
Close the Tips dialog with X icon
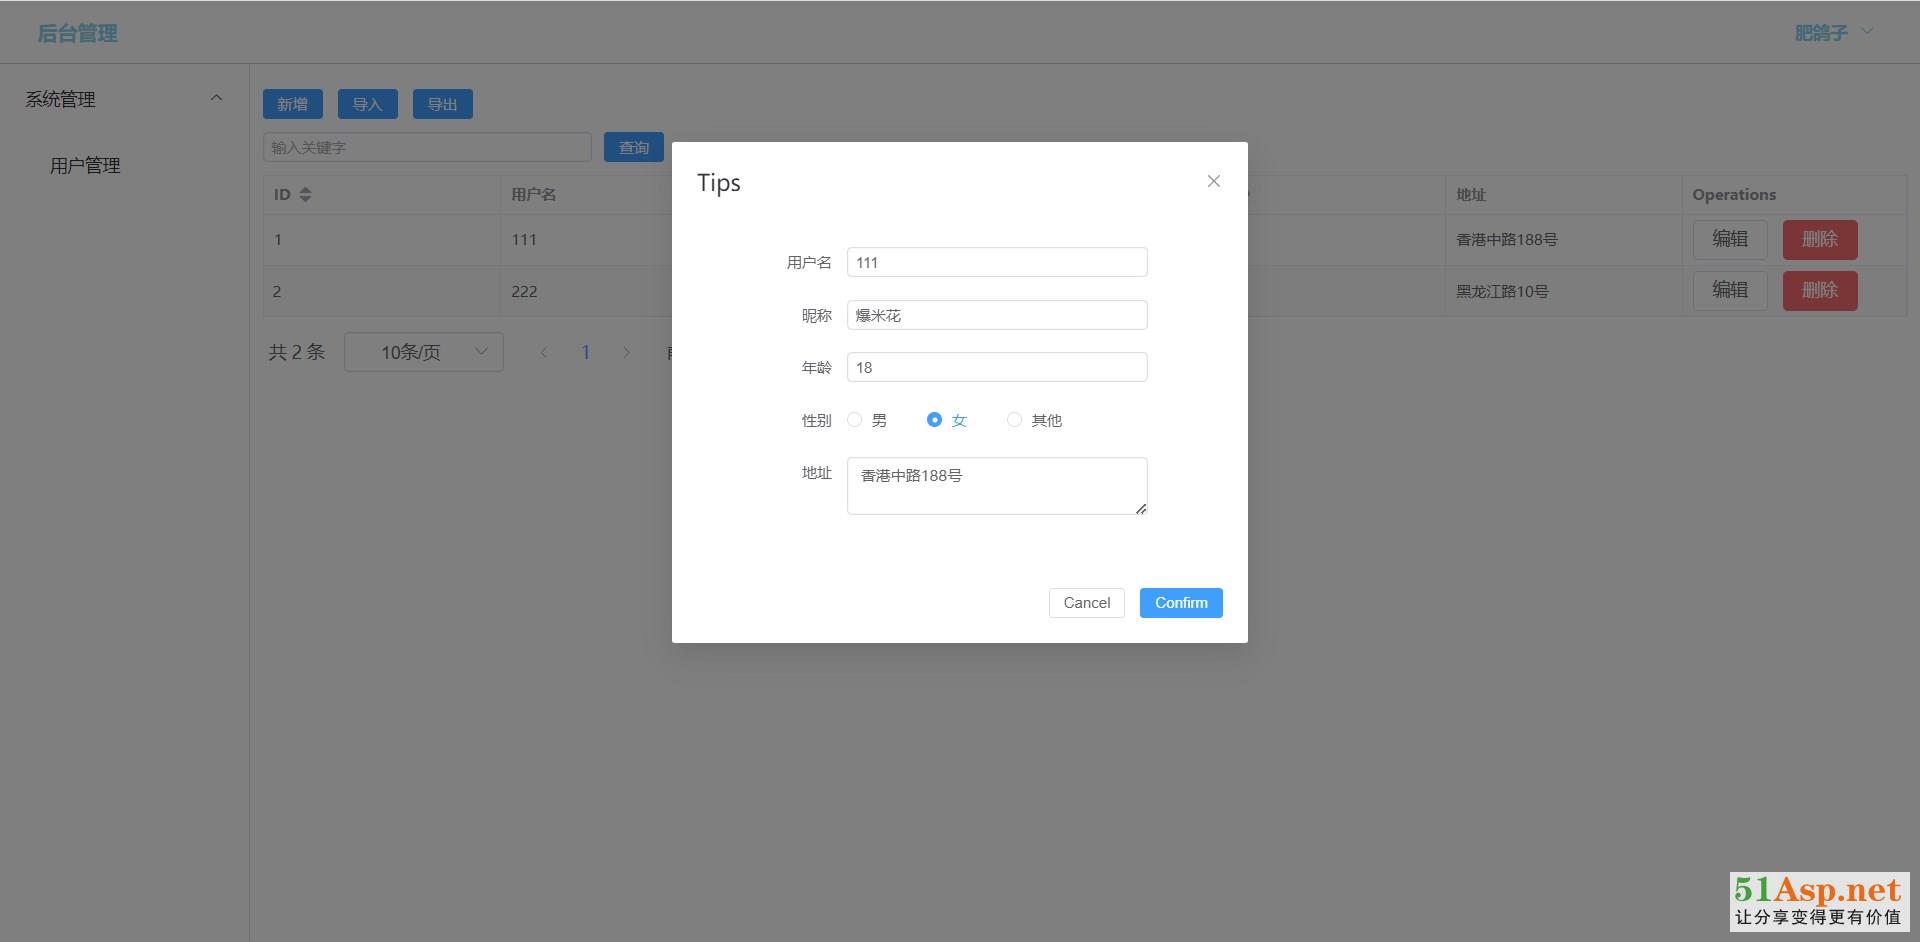[x=1213, y=181]
